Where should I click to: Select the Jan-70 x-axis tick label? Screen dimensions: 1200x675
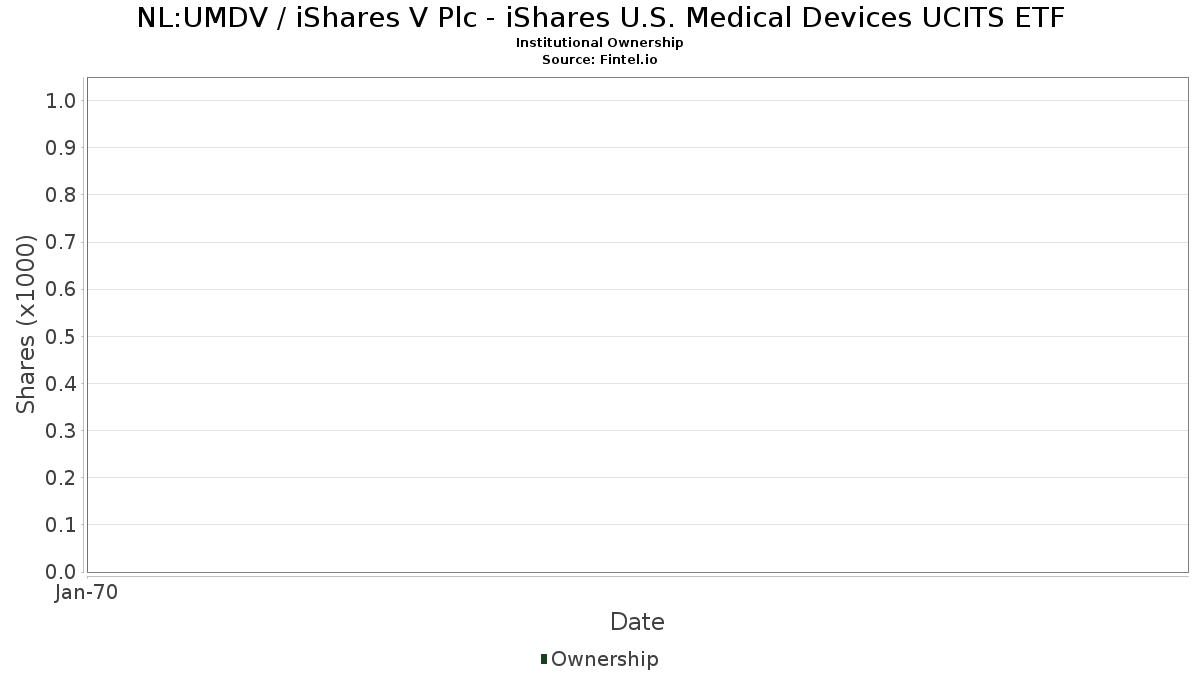coord(87,593)
